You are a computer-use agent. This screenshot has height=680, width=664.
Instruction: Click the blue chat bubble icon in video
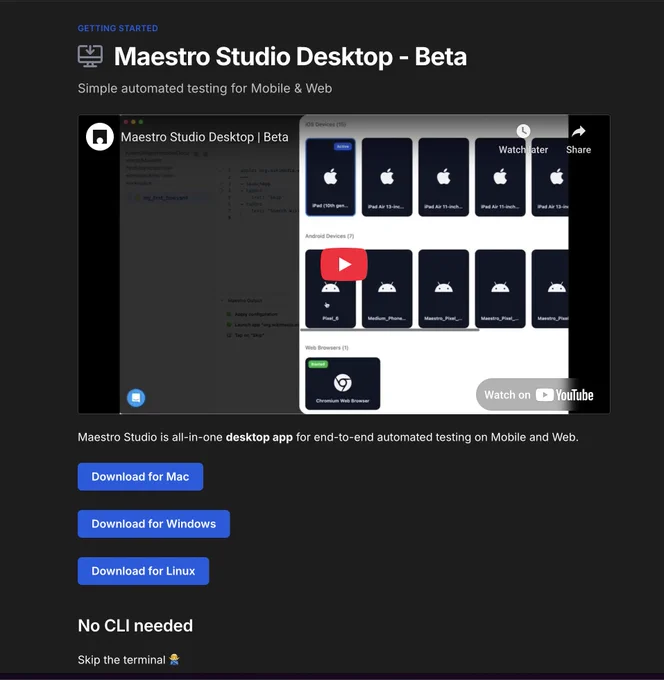[136, 398]
